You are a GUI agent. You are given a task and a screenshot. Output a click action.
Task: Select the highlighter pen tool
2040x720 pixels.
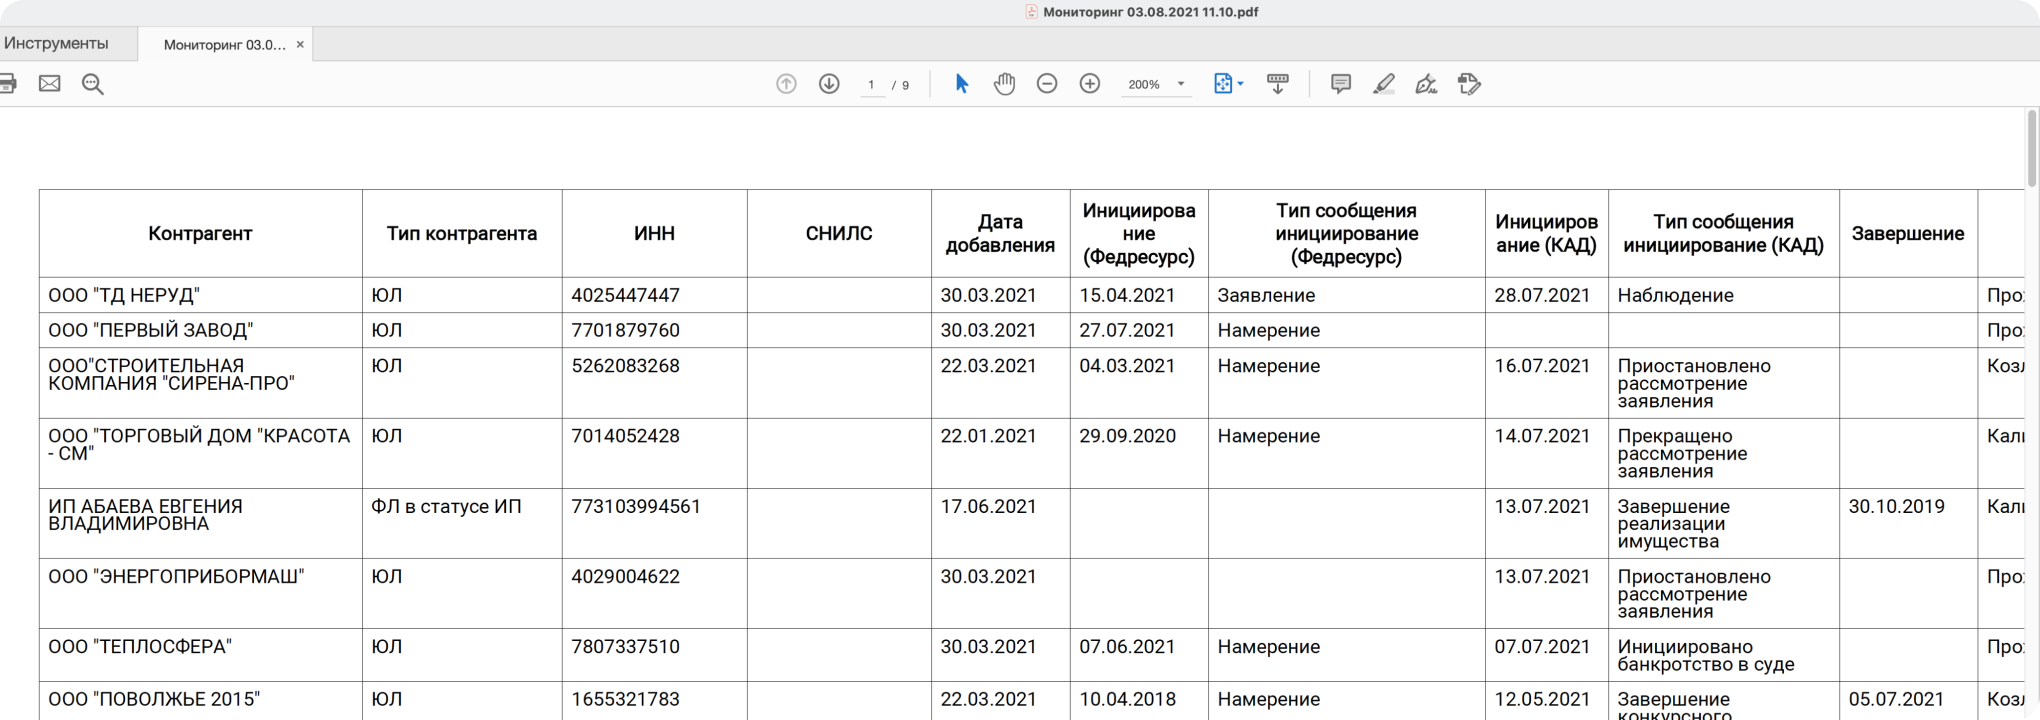point(1384,84)
